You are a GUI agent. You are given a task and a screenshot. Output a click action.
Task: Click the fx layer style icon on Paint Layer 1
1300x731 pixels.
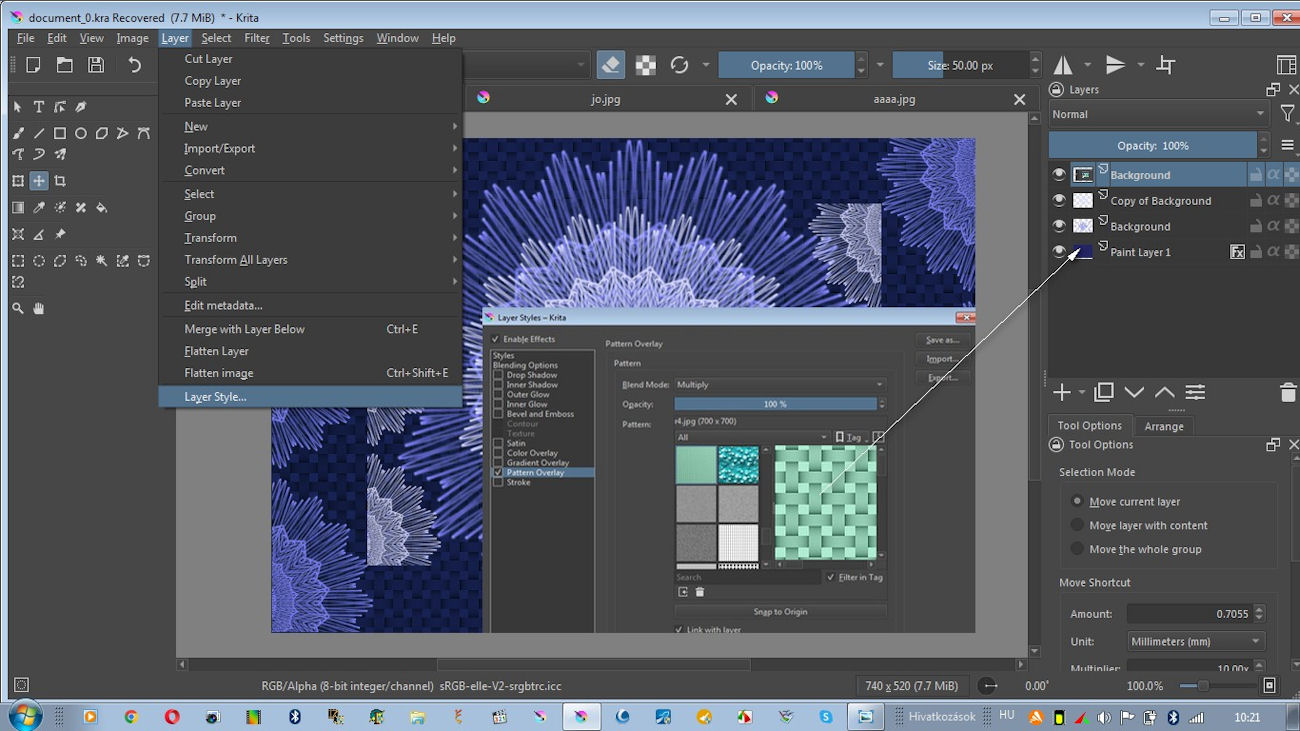[x=1237, y=252]
